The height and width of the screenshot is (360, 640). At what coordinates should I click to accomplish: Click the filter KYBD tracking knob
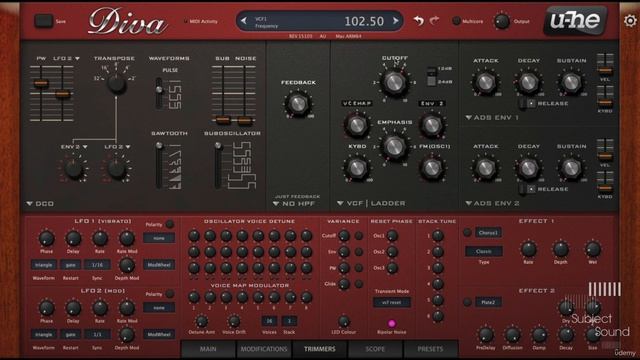point(356,167)
